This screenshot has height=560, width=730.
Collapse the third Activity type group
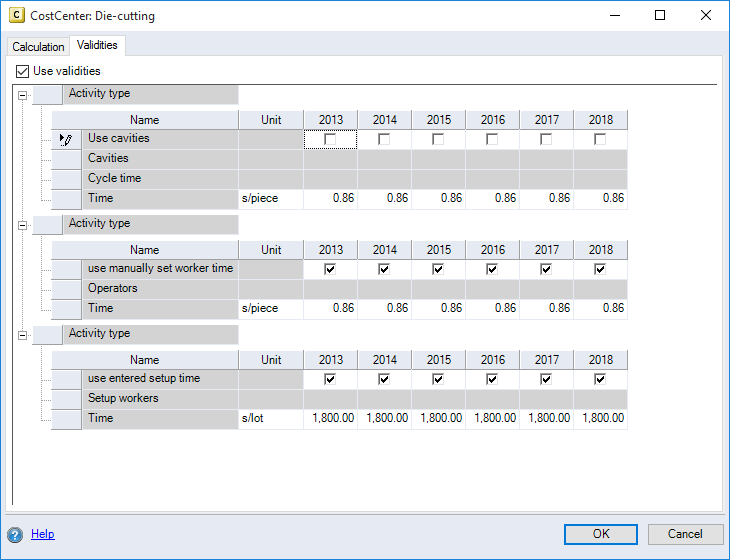pos(21,335)
